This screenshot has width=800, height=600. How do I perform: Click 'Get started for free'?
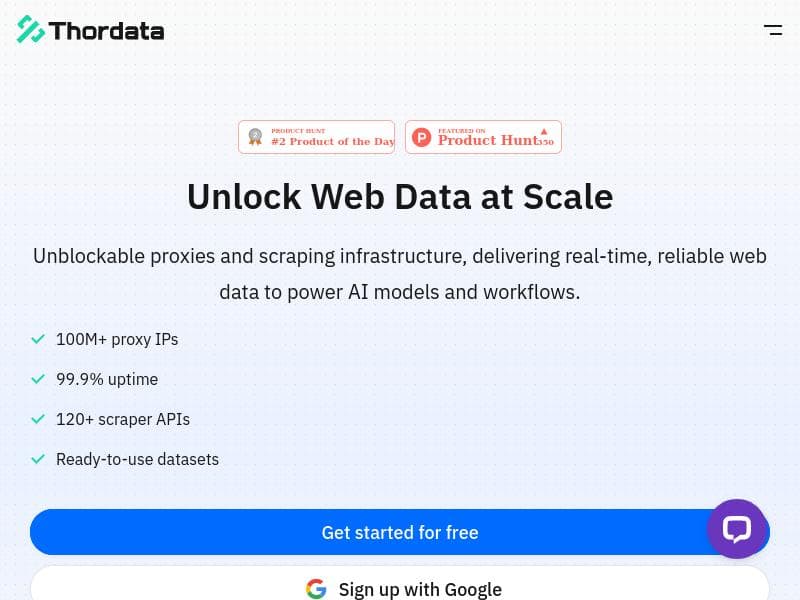400,532
